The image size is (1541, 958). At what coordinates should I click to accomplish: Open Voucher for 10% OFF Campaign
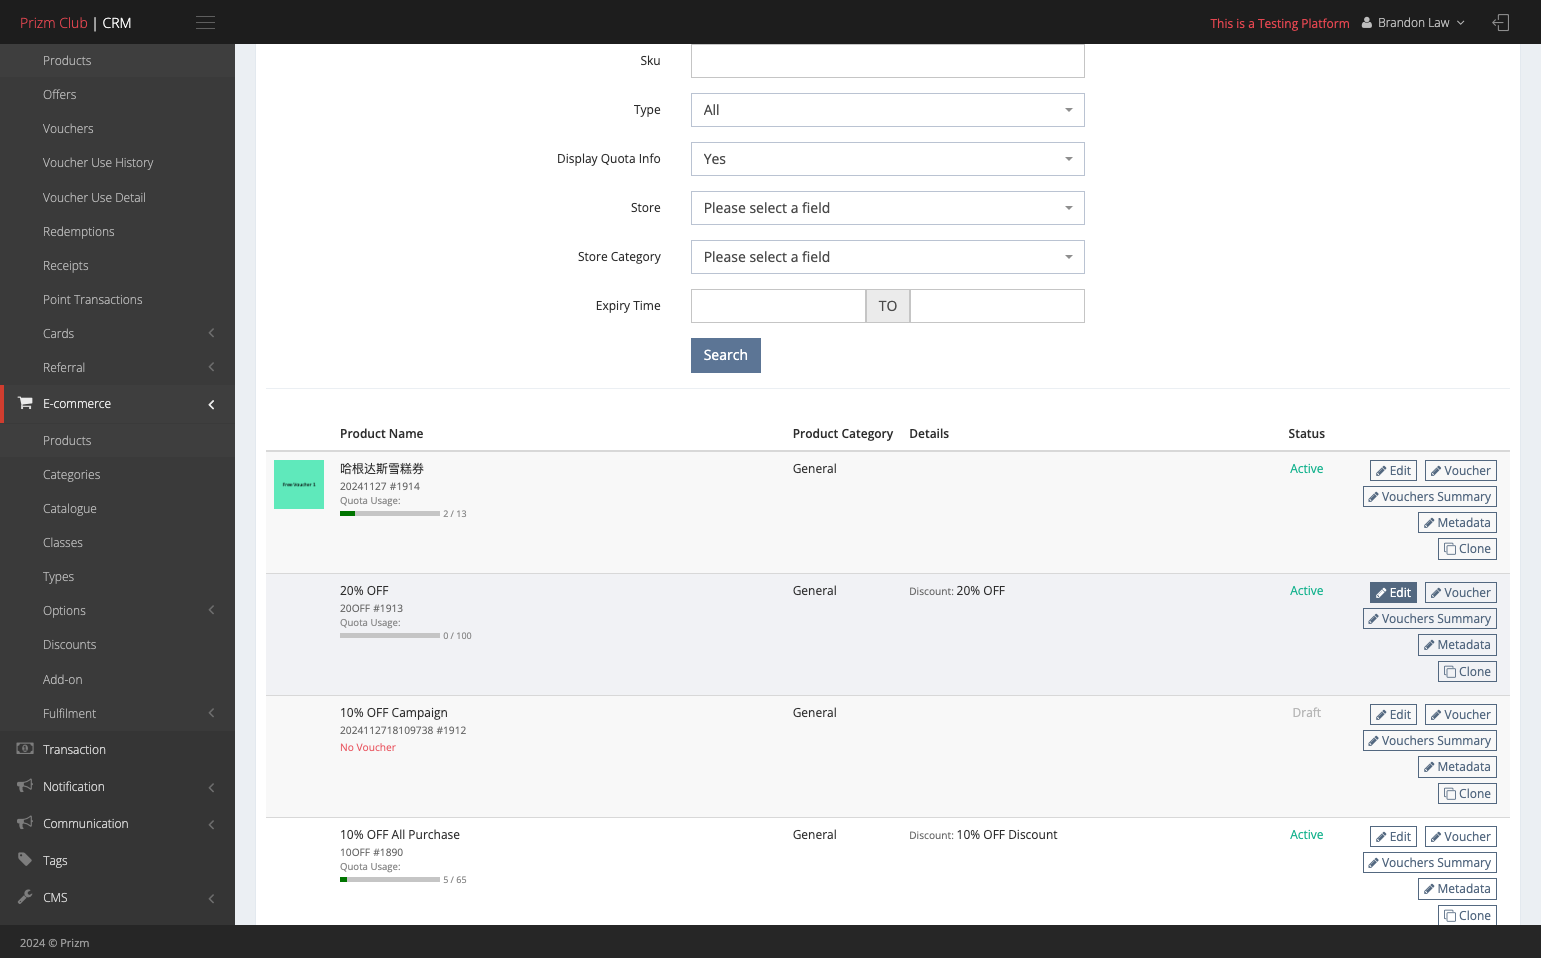(x=1460, y=714)
